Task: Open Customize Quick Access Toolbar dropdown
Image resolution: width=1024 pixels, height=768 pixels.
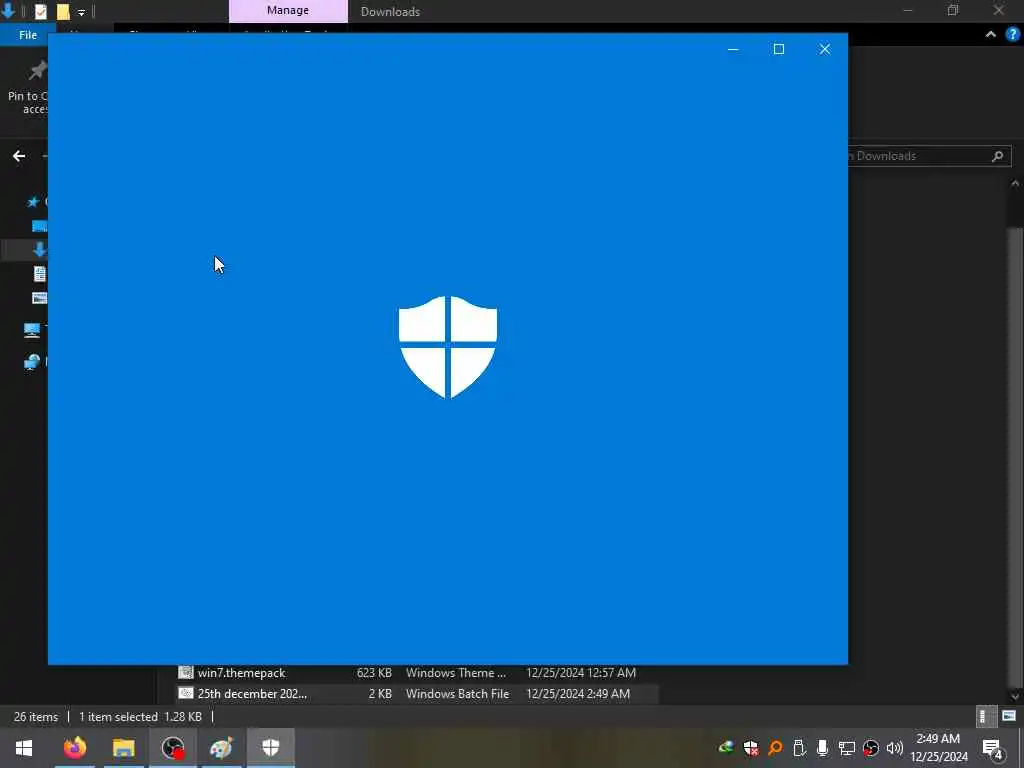Action: pos(82,12)
